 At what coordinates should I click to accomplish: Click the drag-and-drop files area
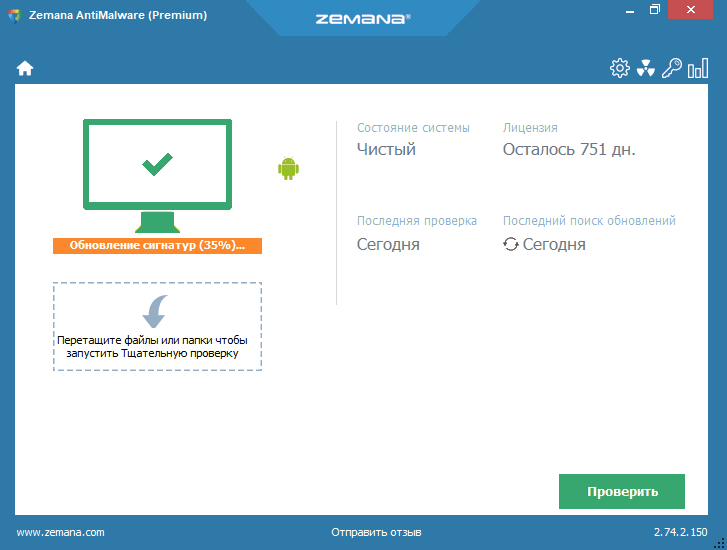[x=157, y=326]
